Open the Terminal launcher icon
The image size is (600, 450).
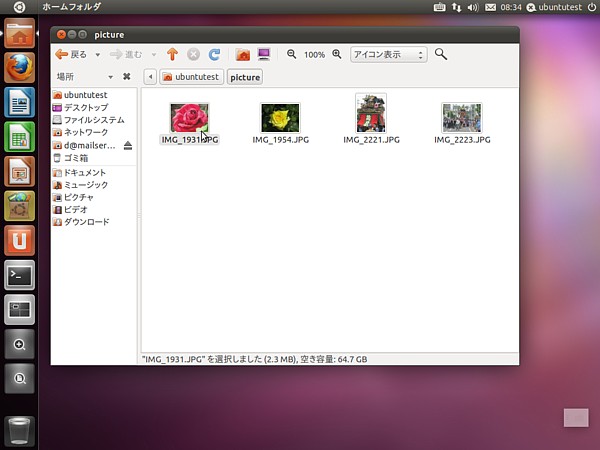(20, 275)
